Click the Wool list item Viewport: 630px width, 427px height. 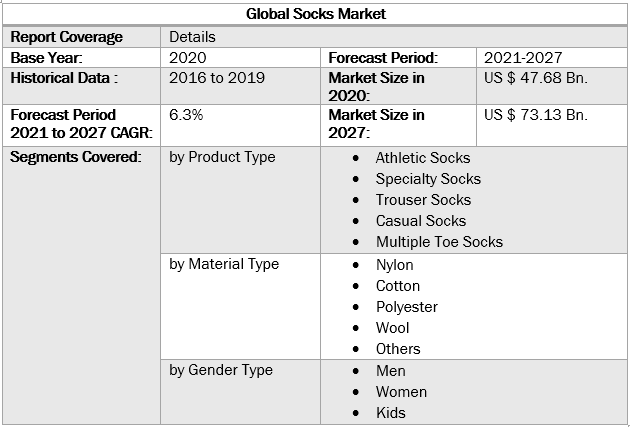click(x=392, y=328)
